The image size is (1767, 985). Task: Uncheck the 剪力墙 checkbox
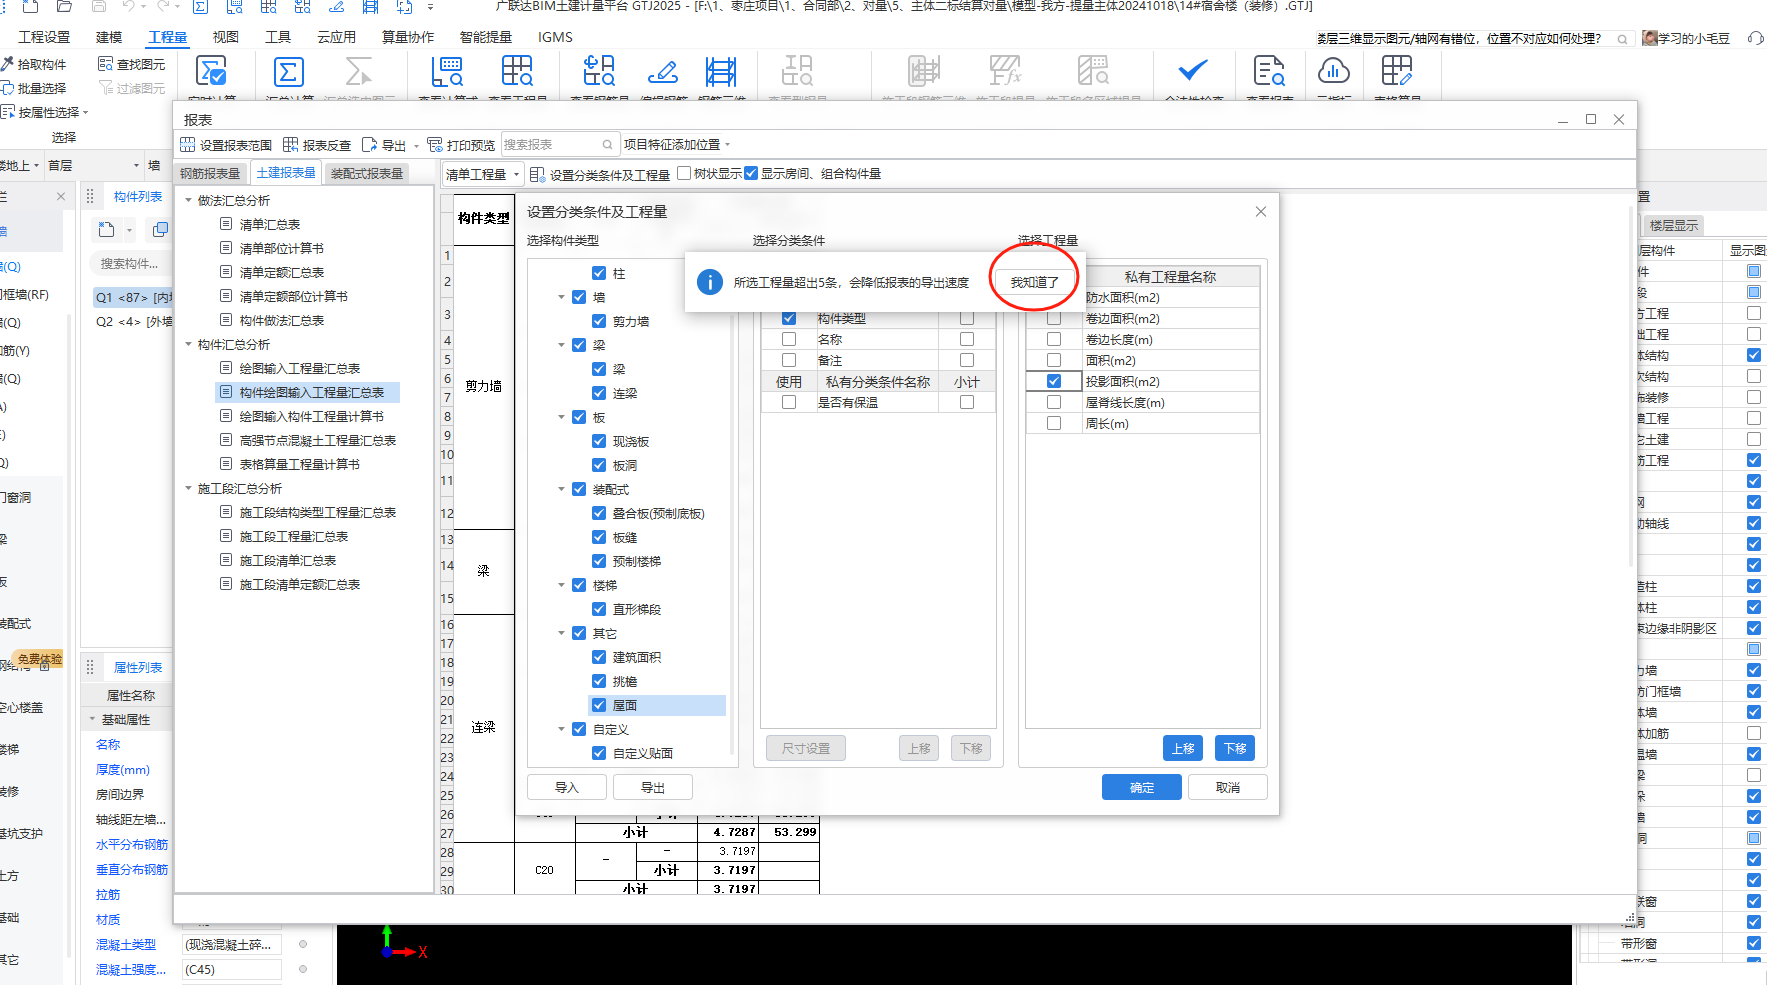[599, 321]
